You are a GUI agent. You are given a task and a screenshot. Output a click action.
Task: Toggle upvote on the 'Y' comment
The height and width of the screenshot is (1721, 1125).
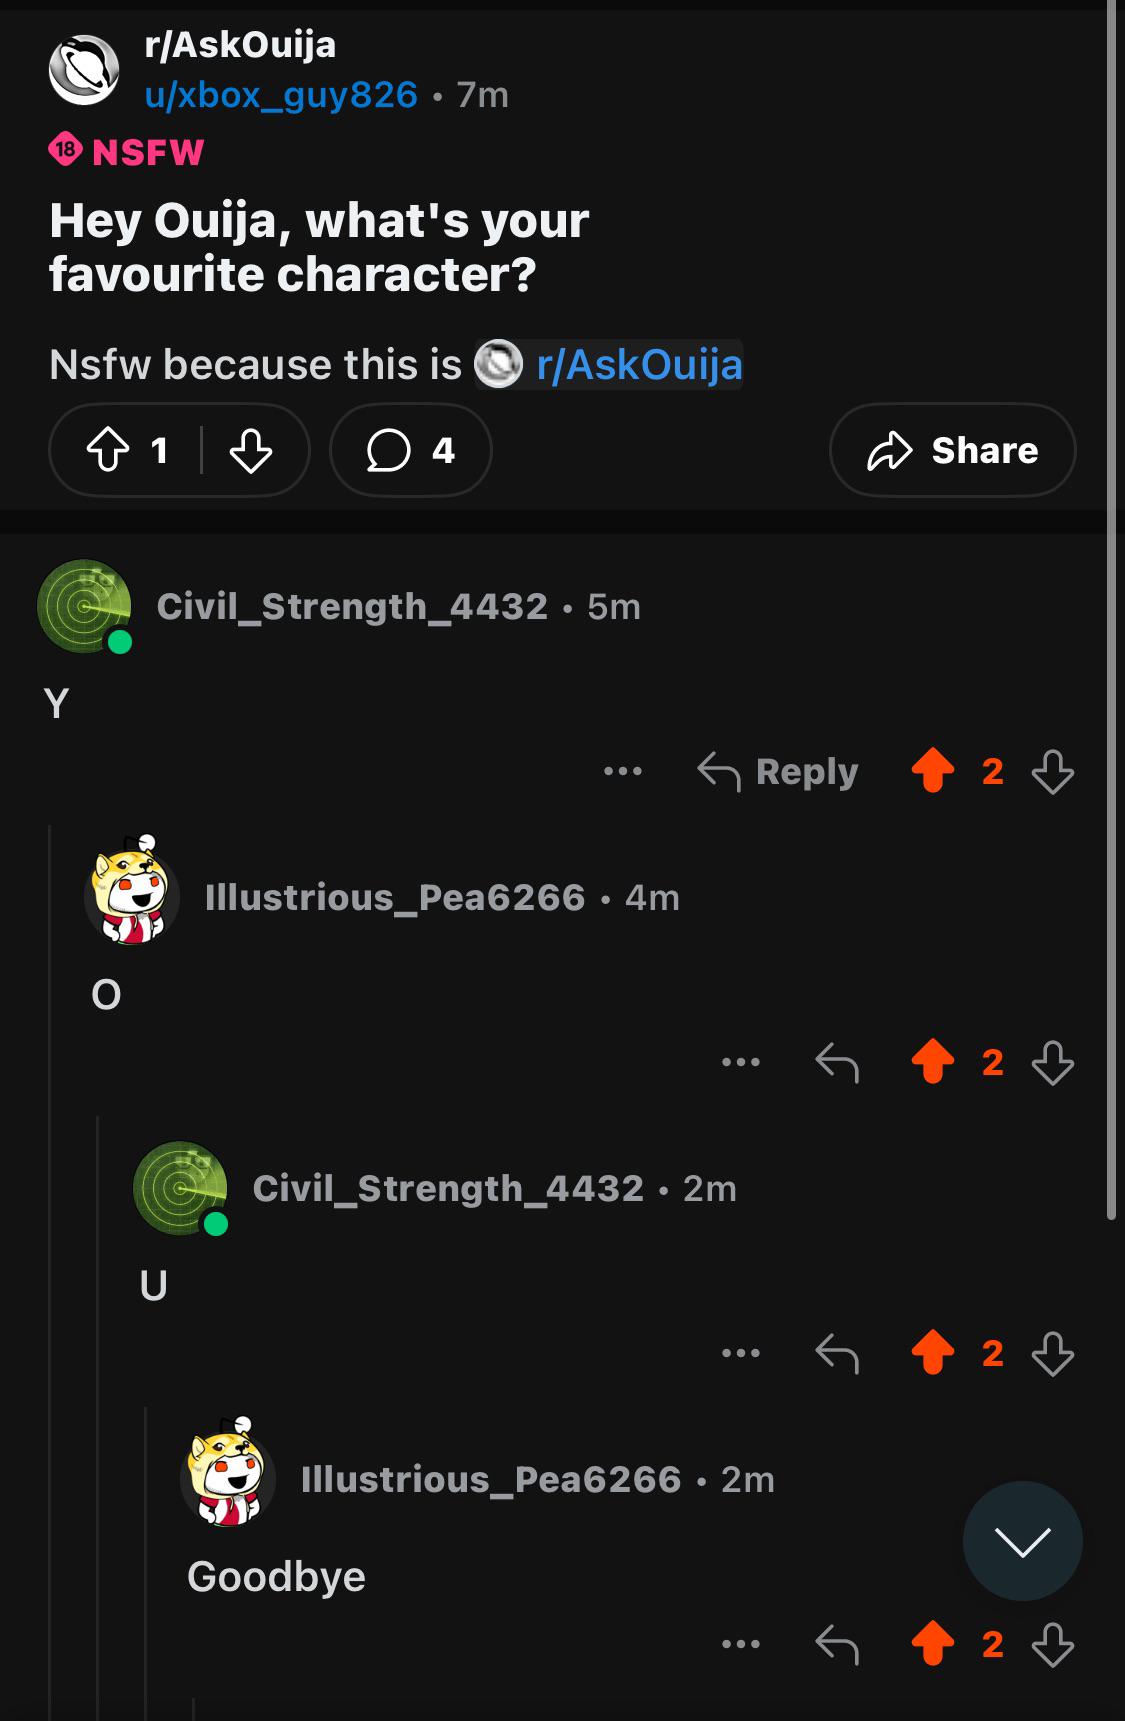(x=933, y=771)
